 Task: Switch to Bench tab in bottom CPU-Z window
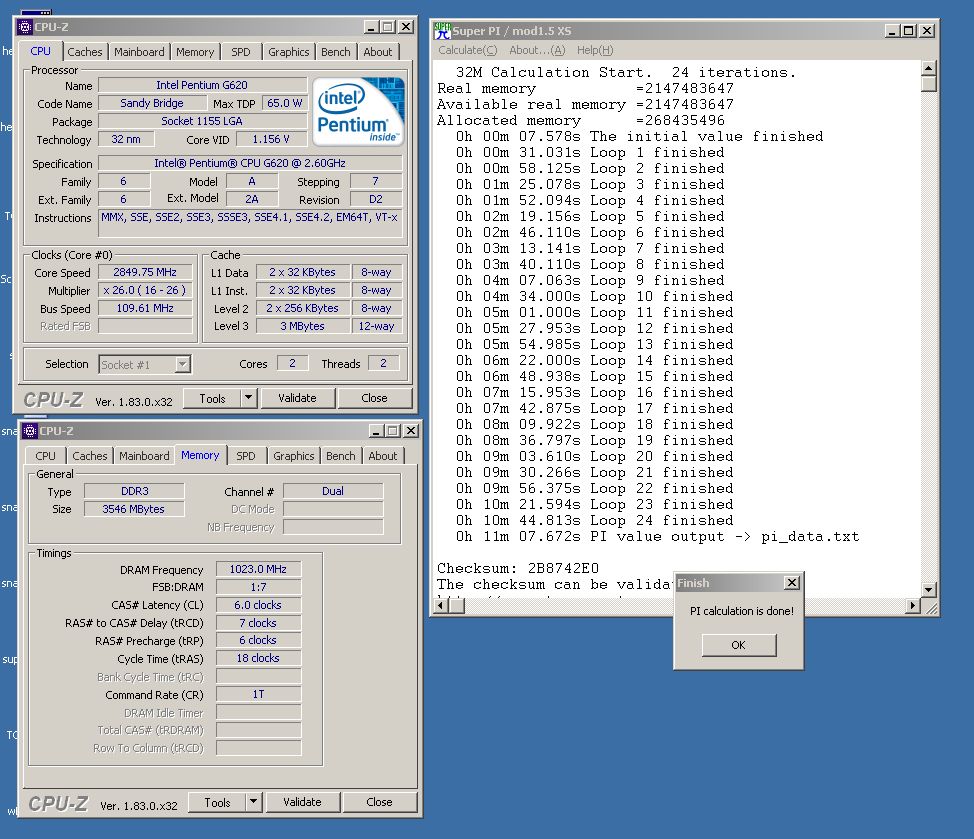click(340, 455)
